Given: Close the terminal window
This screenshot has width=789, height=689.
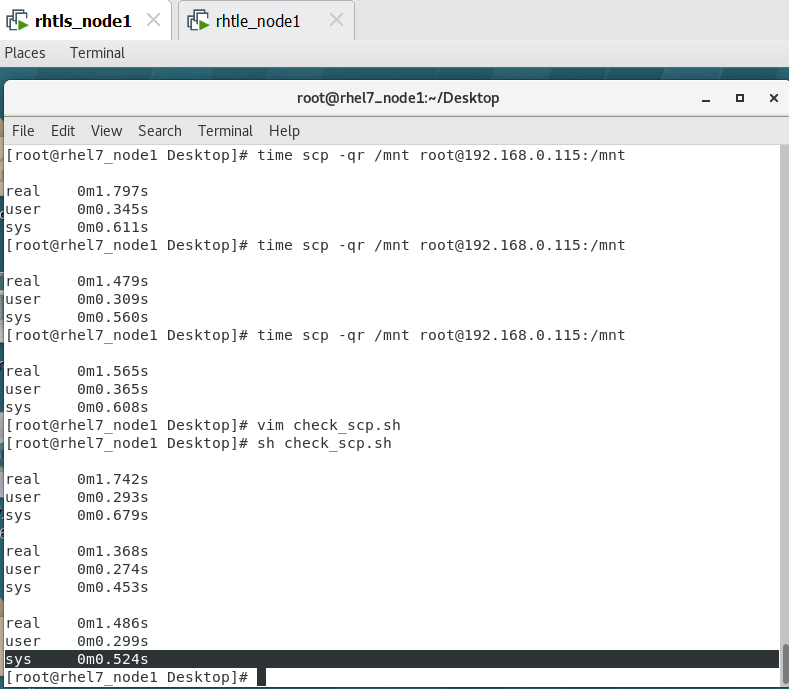Looking at the screenshot, I should [x=774, y=98].
